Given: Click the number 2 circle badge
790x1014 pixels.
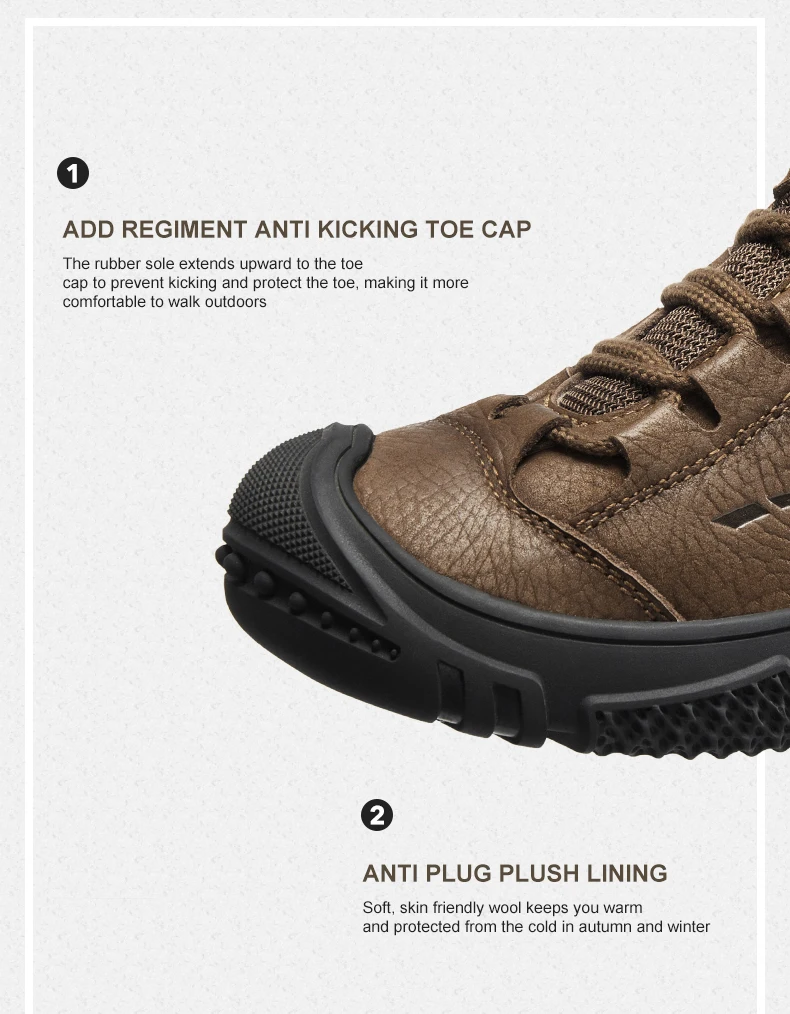Looking at the screenshot, I should (377, 815).
